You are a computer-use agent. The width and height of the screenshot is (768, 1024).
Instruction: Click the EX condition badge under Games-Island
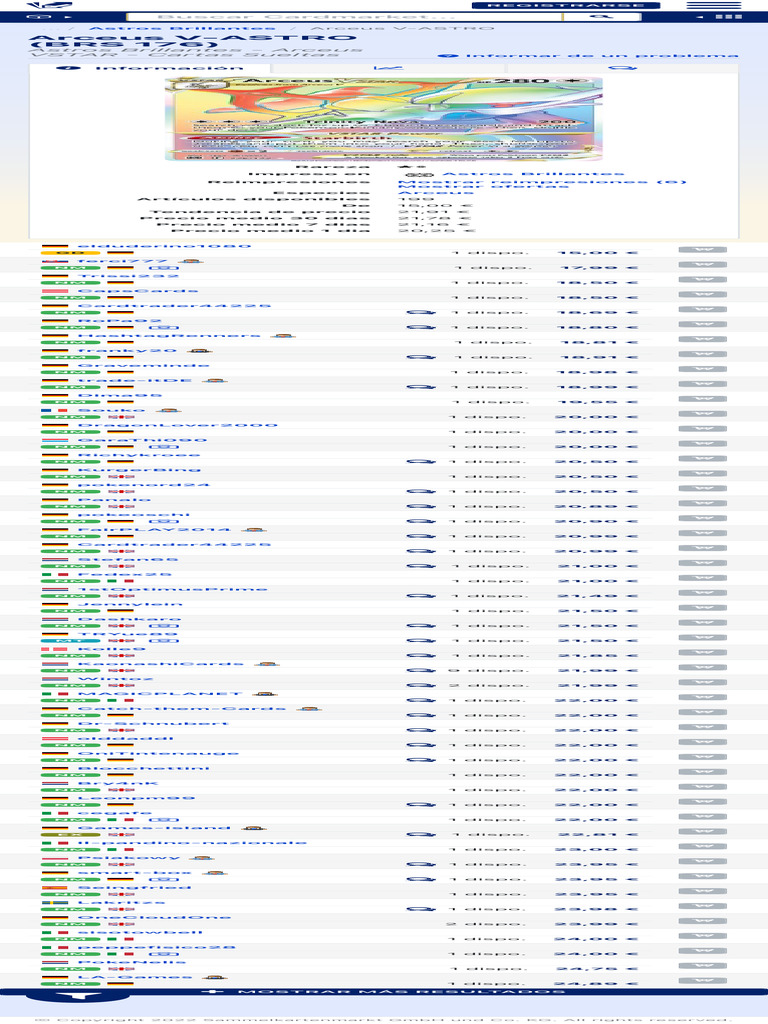[71, 834]
